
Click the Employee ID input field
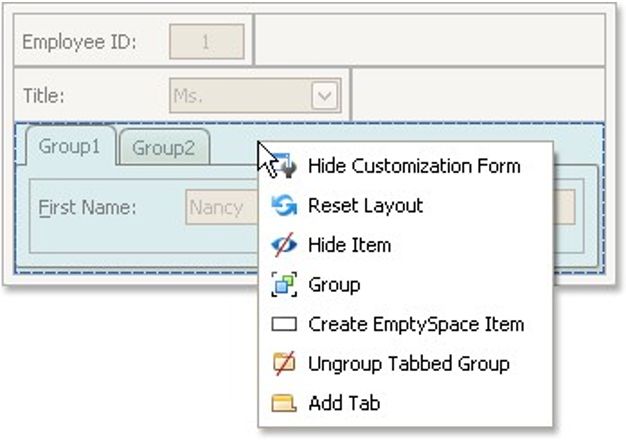pyautogui.click(x=207, y=42)
